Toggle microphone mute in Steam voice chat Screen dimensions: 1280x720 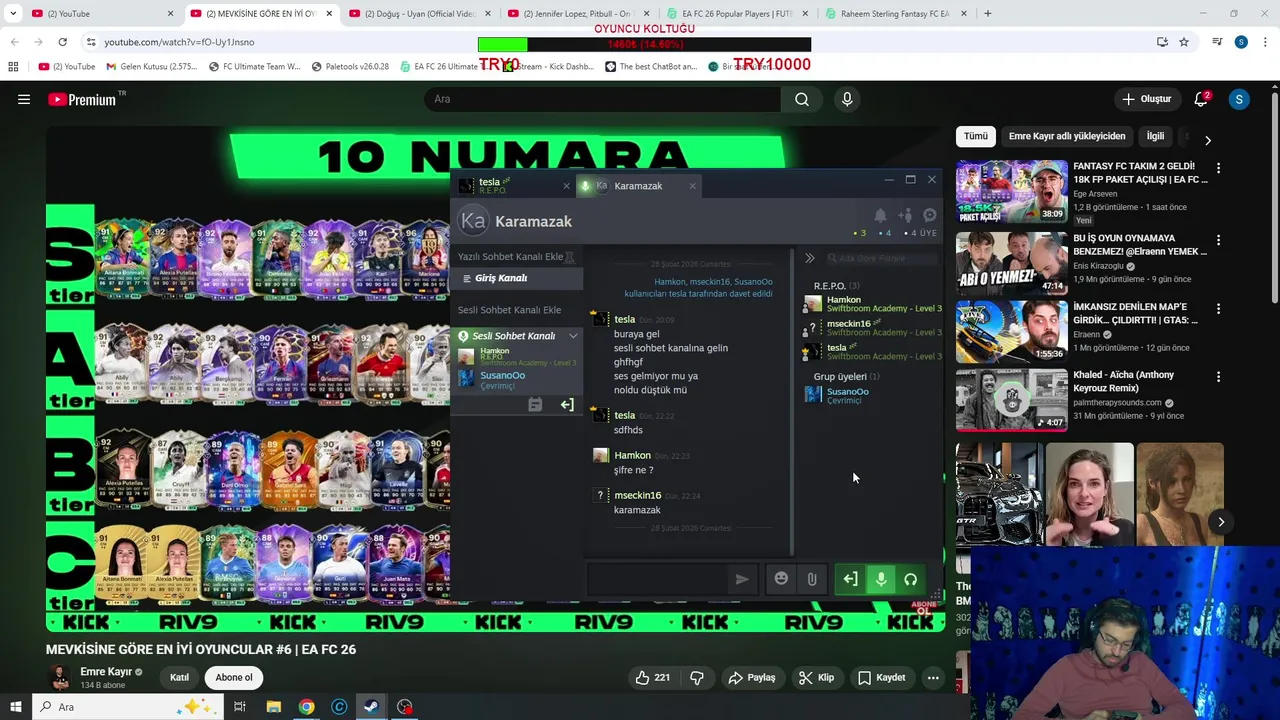click(x=881, y=579)
